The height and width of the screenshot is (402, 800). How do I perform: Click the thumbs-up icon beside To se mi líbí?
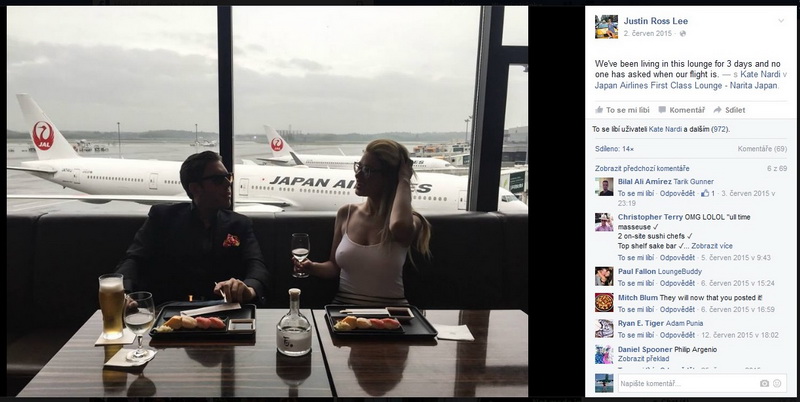coord(599,110)
